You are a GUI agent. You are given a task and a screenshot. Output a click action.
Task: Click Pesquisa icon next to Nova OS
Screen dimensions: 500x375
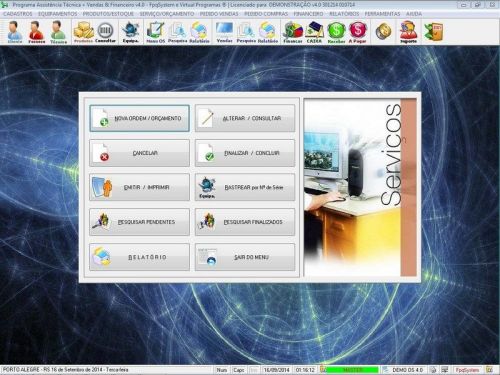(177, 32)
